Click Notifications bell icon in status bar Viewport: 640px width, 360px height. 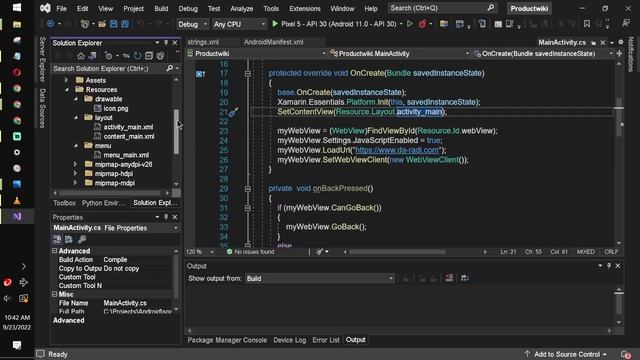[625, 354]
